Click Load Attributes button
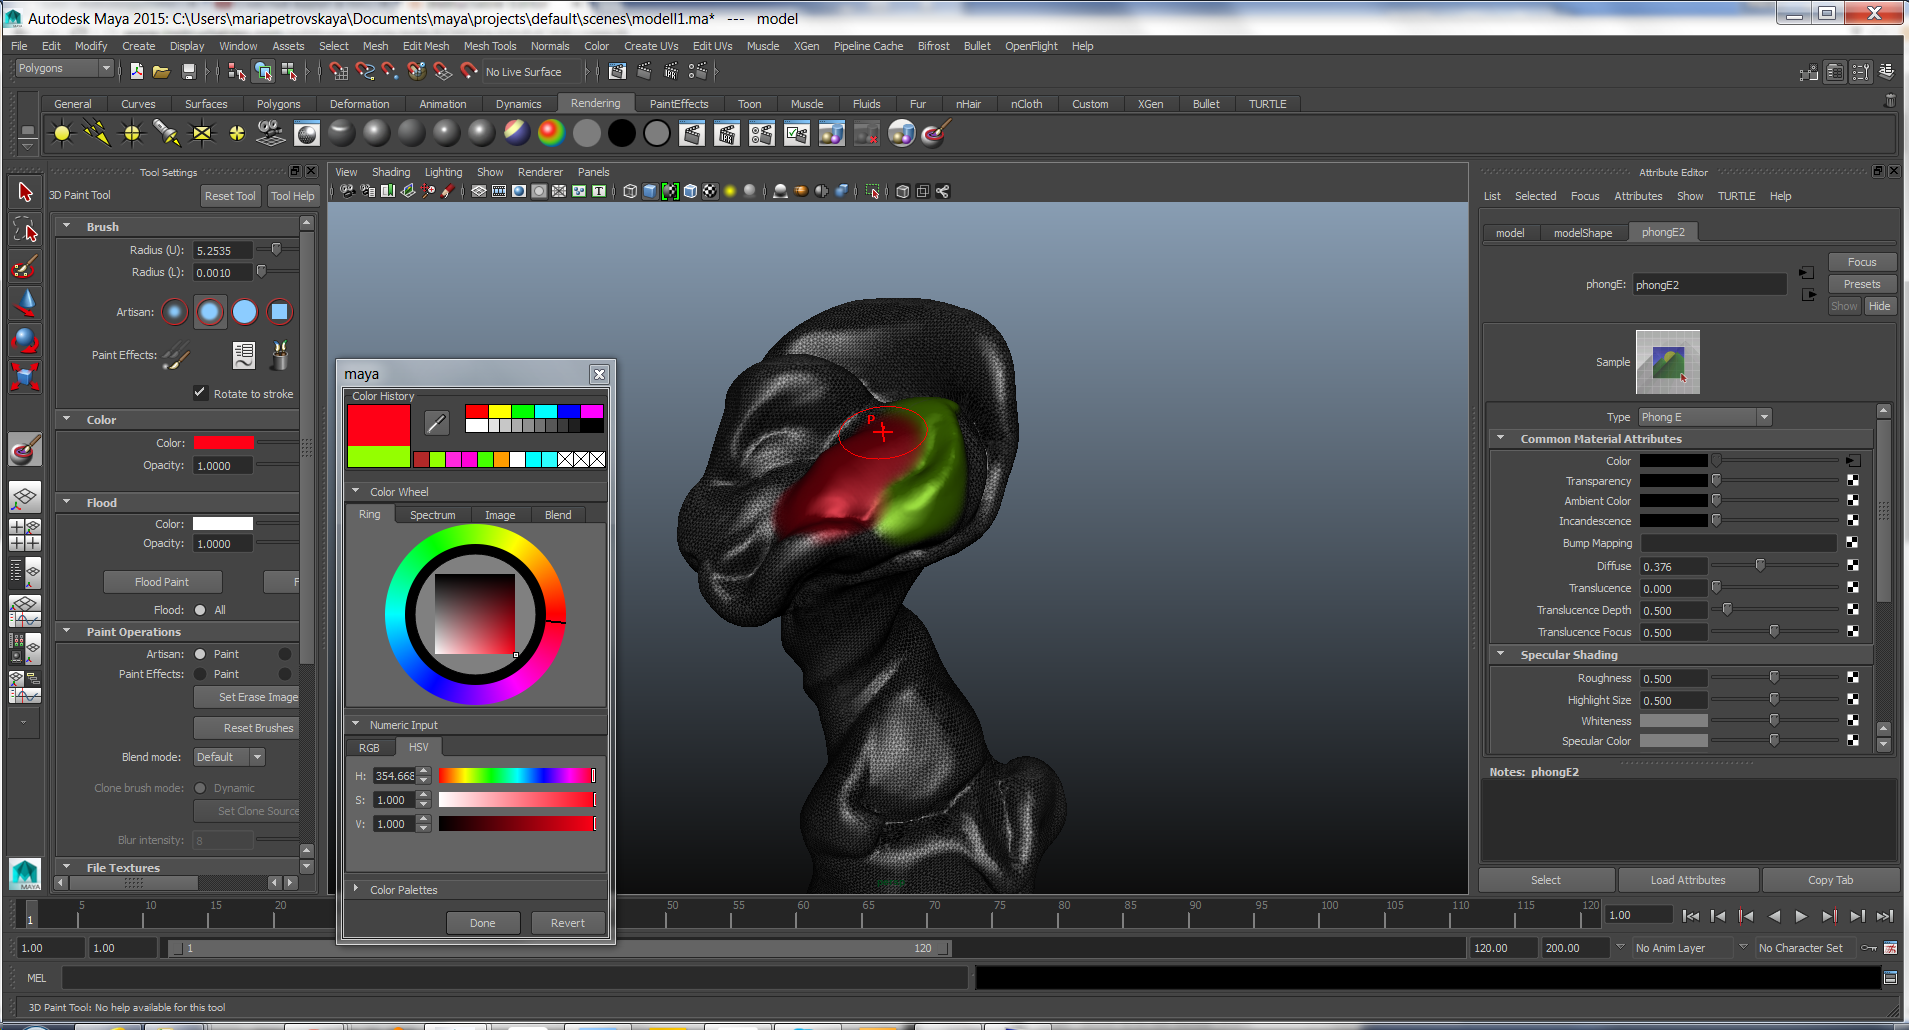The width and height of the screenshot is (1909, 1030). (1688, 880)
